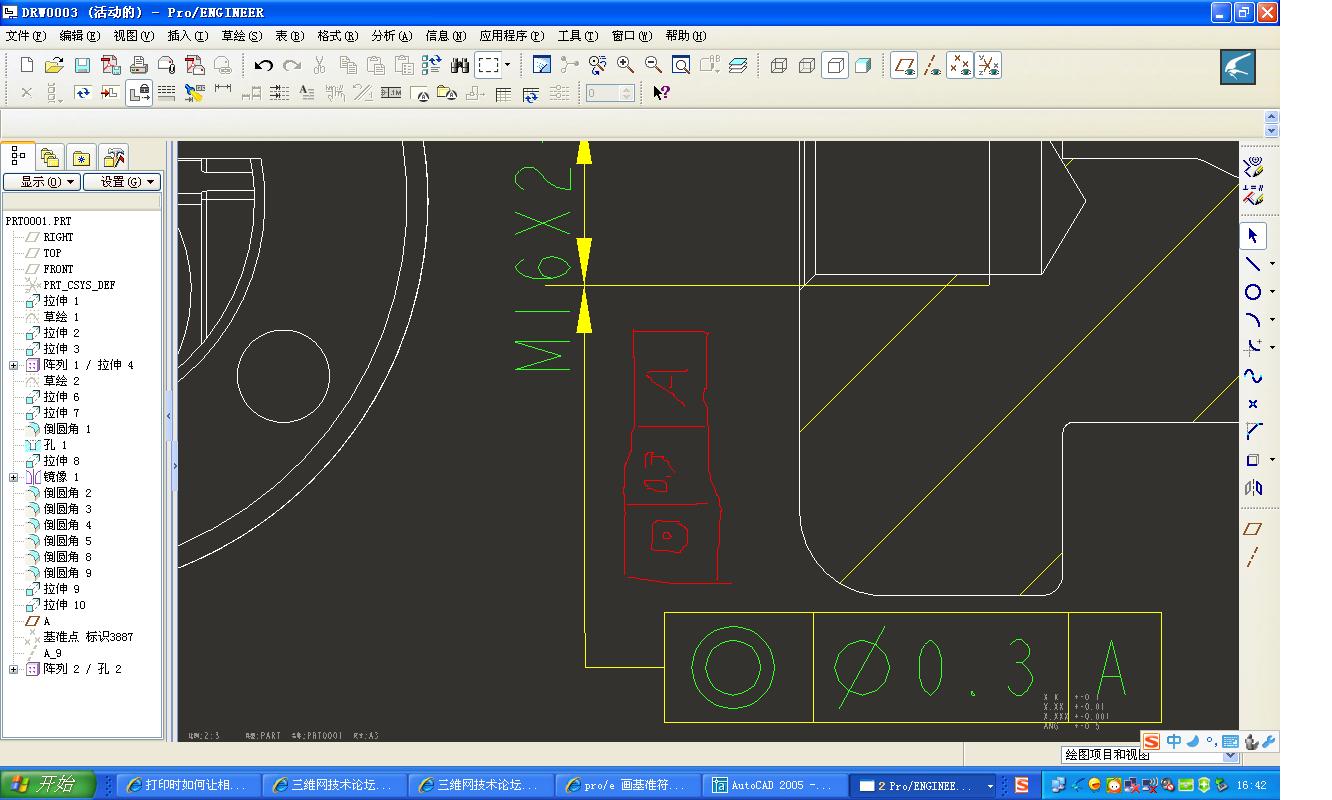The width and height of the screenshot is (1332, 800).
Task: Open the 插入 menu
Action: click(188, 36)
